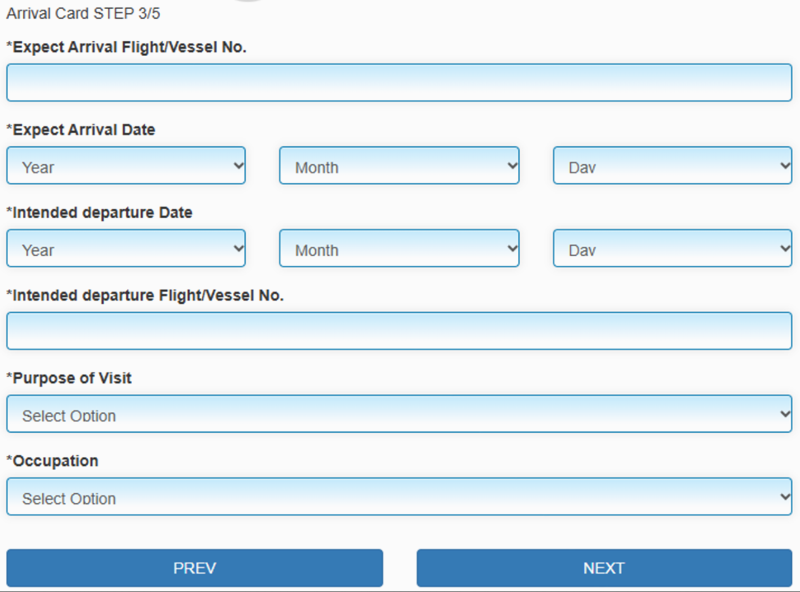The width and height of the screenshot is (800, 592).
Task: Open the Expect Arrival Date Day dropdown
Action: point(672,165)
